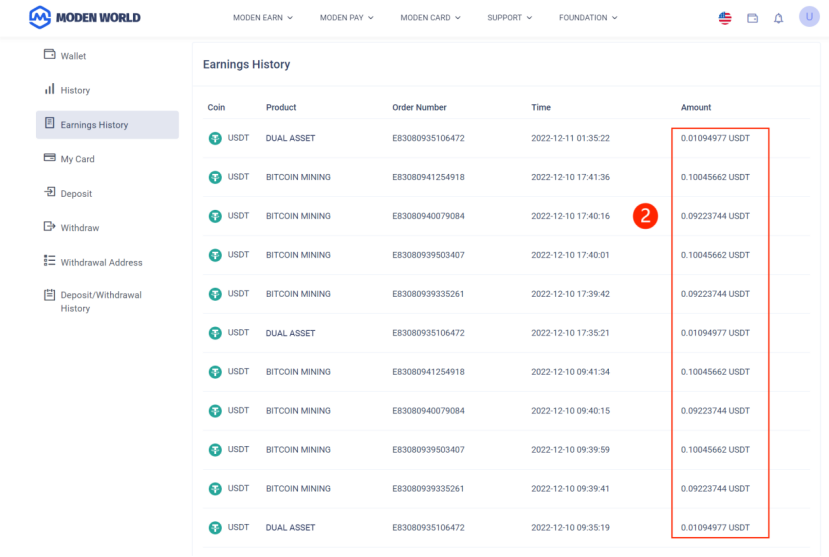Click time 2022-12-10 17:35:21

tap(570, 333)
